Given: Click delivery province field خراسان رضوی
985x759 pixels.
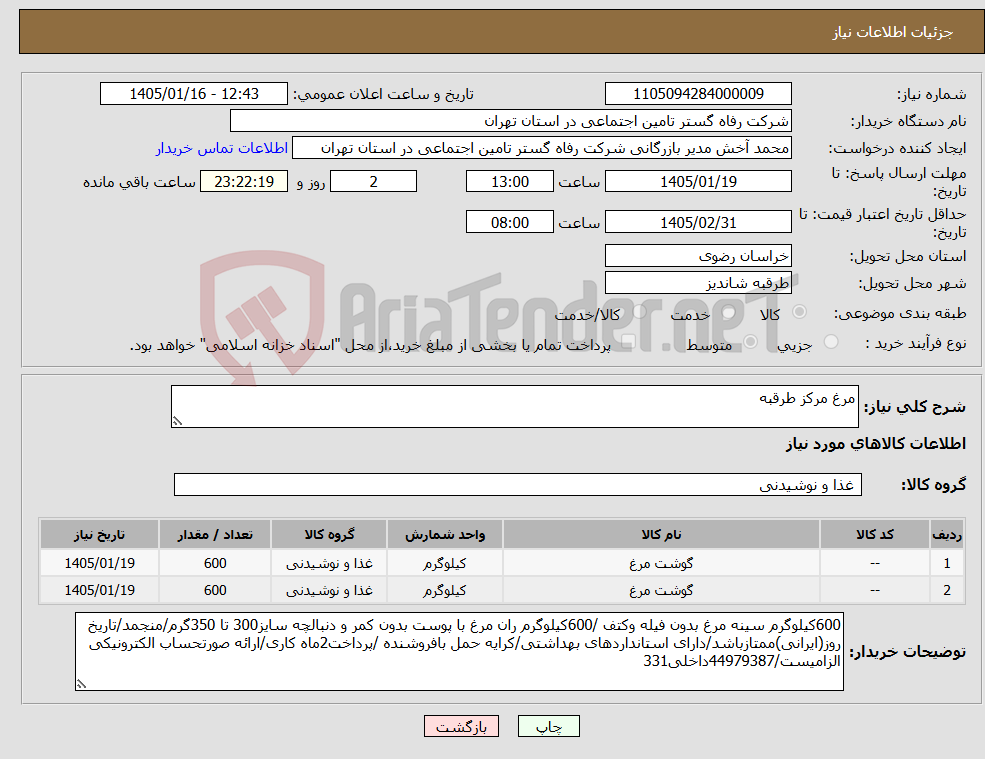Looking at the screenshot, I should [698, 256].
